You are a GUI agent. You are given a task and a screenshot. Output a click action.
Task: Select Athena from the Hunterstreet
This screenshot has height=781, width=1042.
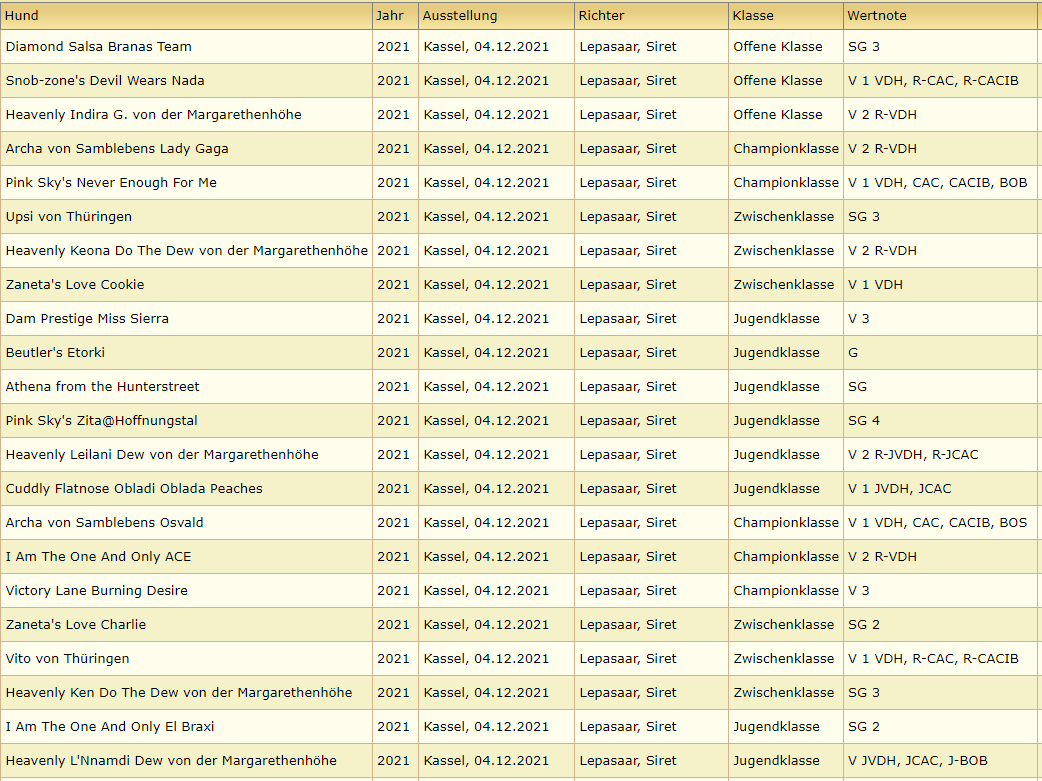tap(102, 386)
